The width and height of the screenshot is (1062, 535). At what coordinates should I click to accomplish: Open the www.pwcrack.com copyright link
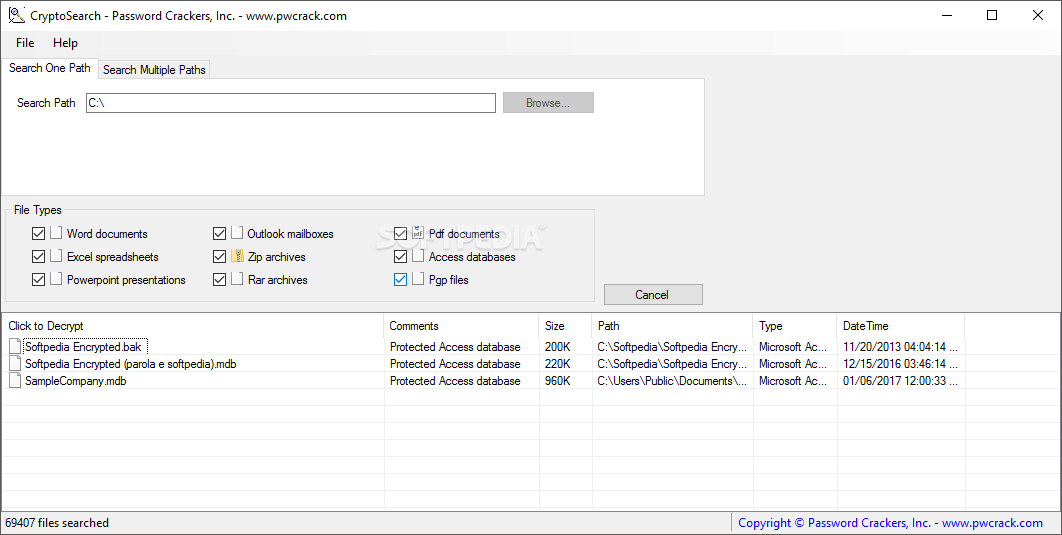[890, 523]
